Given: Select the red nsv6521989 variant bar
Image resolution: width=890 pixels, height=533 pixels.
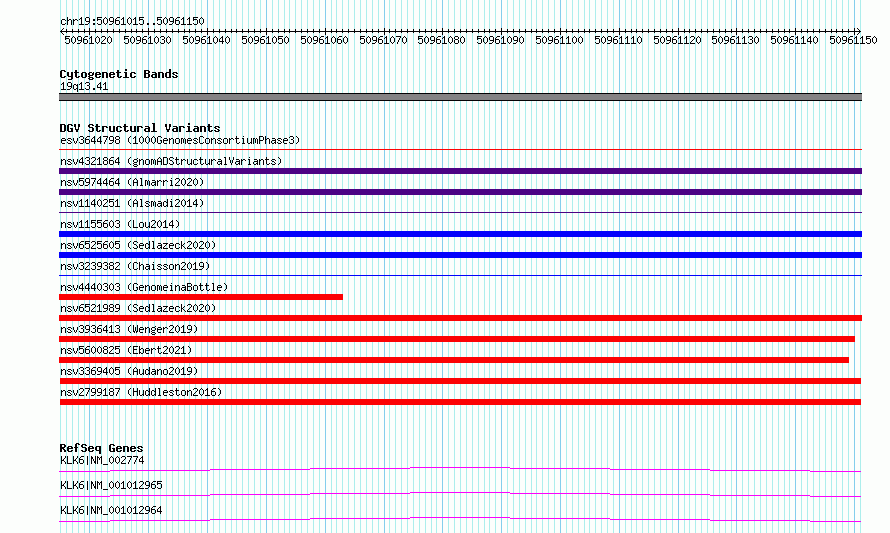Looking at the screenshot, I should (x=460, y=318).
